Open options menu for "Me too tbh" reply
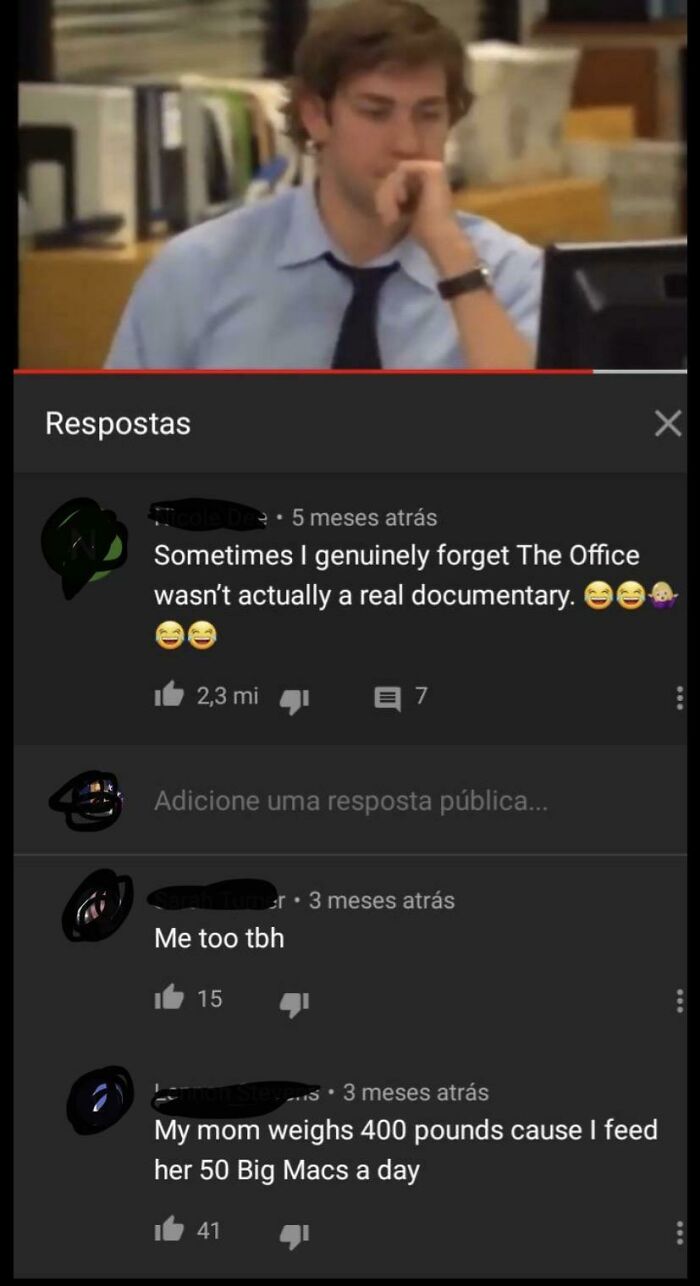This screenshot has height=1286, width=700. (680, 1000)
